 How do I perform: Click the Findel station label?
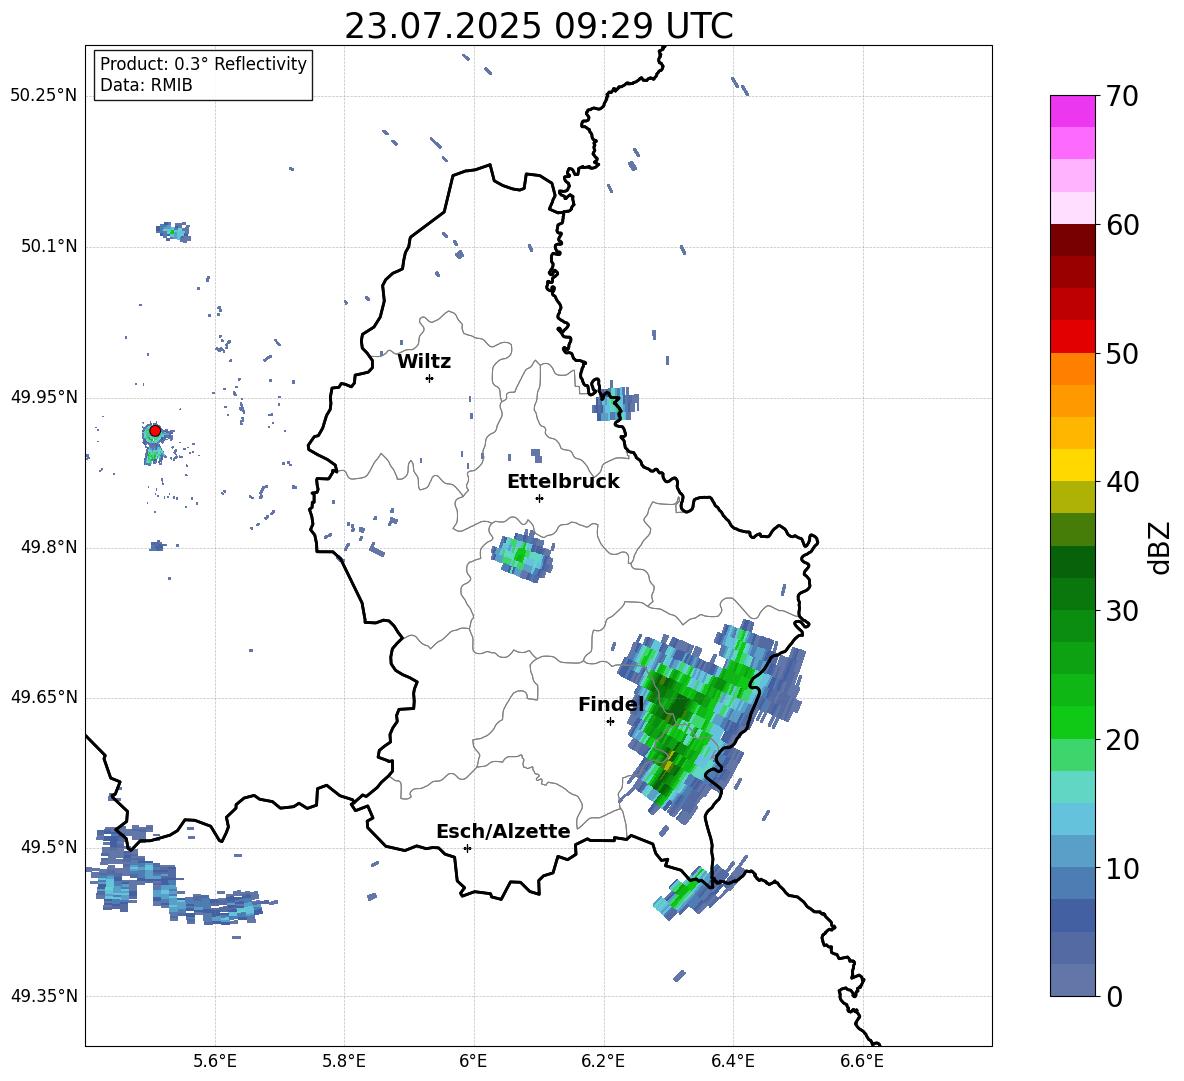click(x=611, y=704)
